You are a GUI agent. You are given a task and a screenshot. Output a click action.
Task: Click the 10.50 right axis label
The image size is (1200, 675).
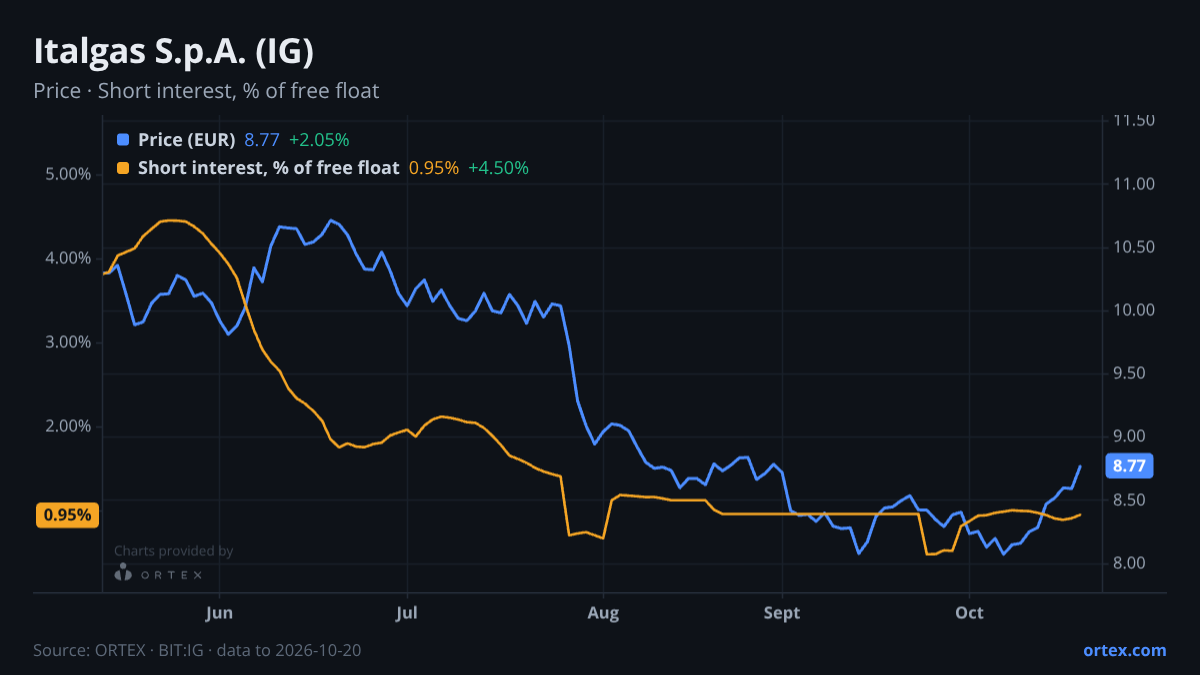[1133, 247]
